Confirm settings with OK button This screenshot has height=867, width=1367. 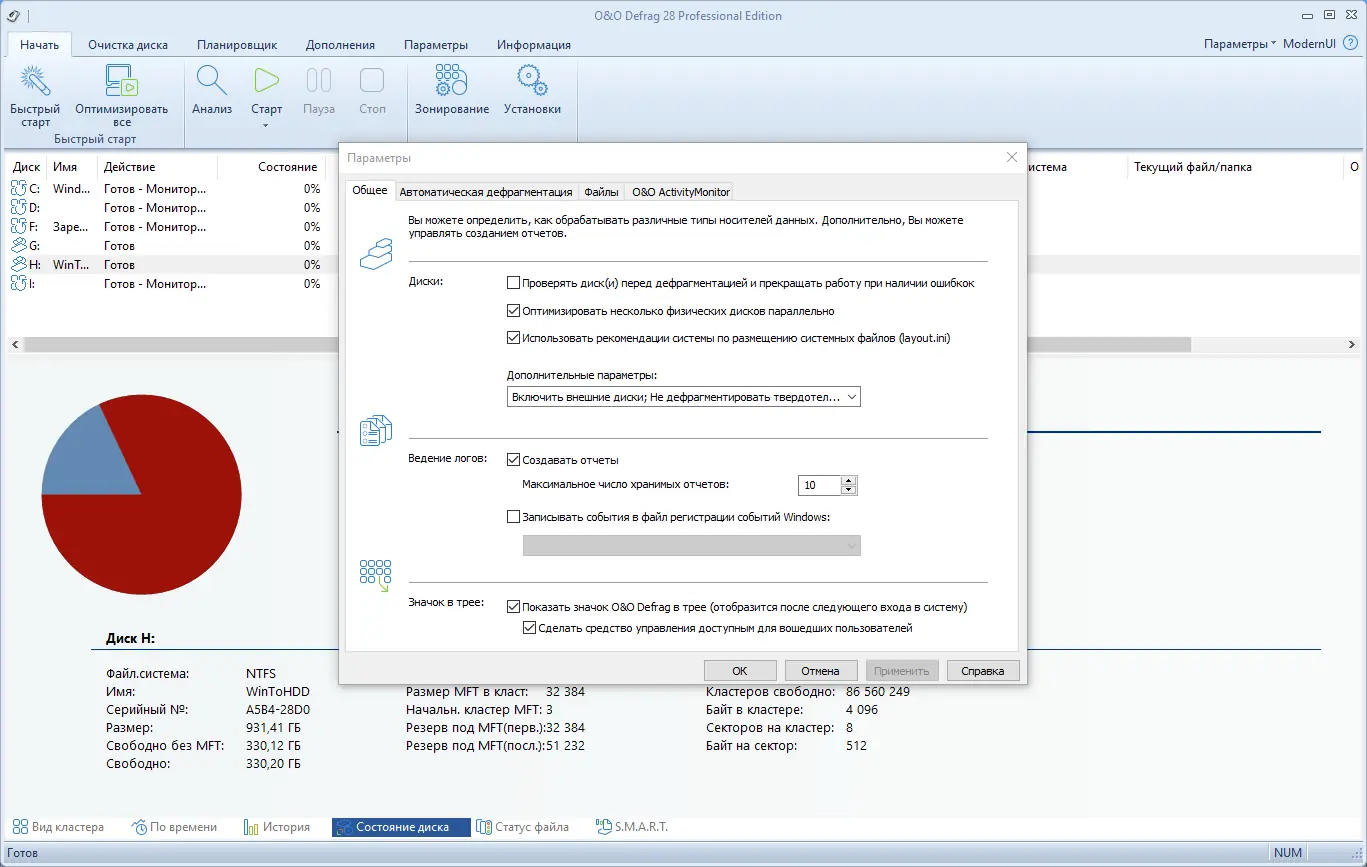pyautogui.click(x=739, y=669)
